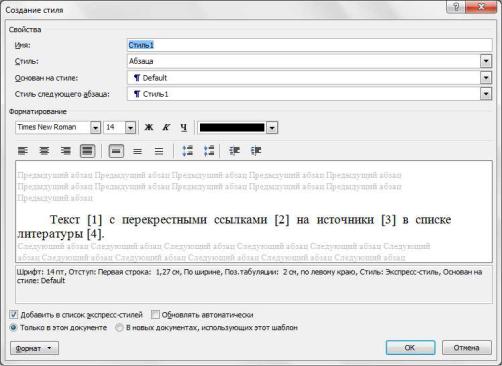The image size is (502, 366).
Task: Decrease paragraph spacing icon
Action: coord(209,151)
